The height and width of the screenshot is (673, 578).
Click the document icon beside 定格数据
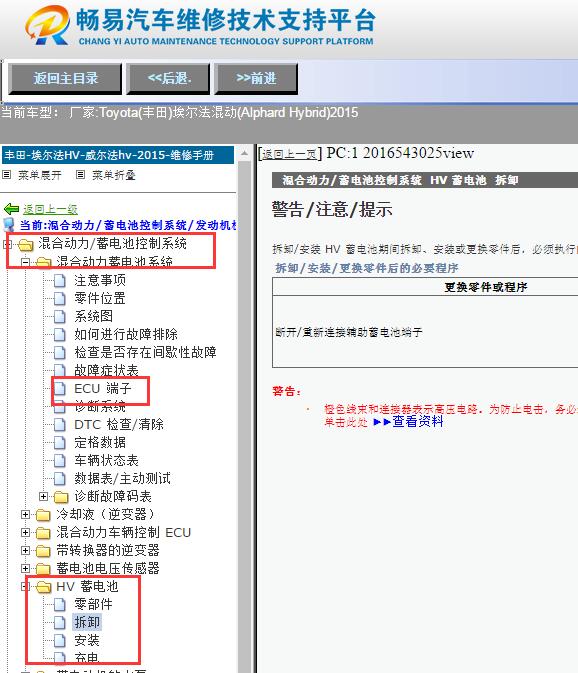[x=60, y=443]
